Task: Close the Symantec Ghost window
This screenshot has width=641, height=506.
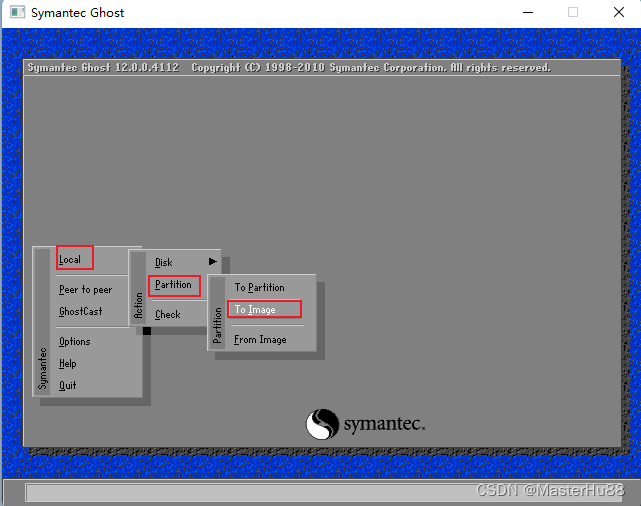Action: click(x=619, y=12)
